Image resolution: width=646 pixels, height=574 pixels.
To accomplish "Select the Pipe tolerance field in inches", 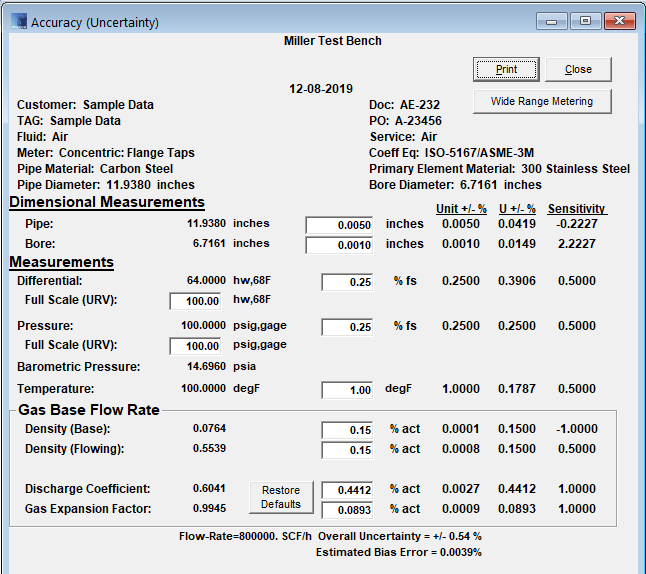I will coord(341,225).
